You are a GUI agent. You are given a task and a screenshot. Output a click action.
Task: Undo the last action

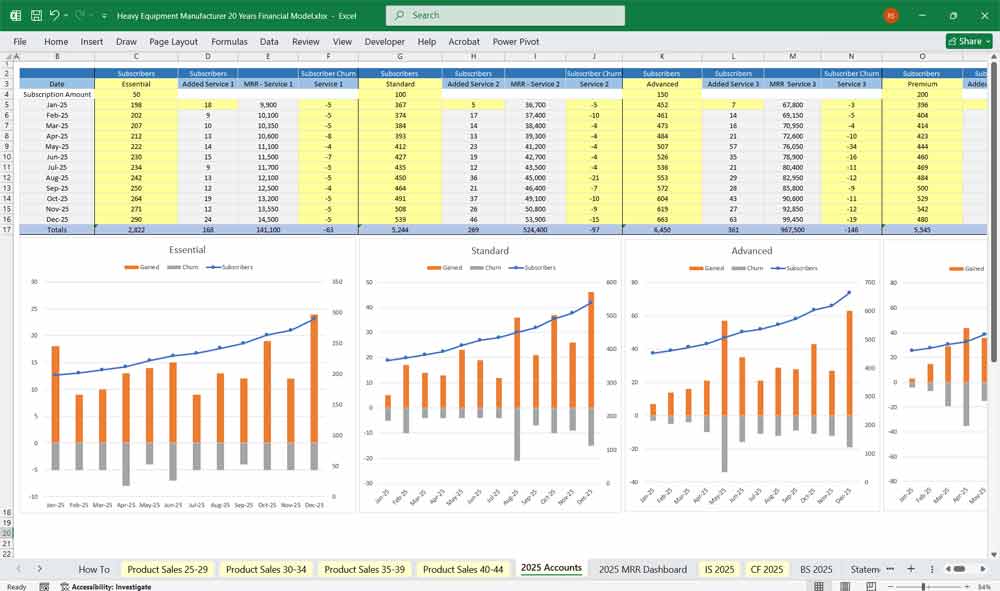55,15
